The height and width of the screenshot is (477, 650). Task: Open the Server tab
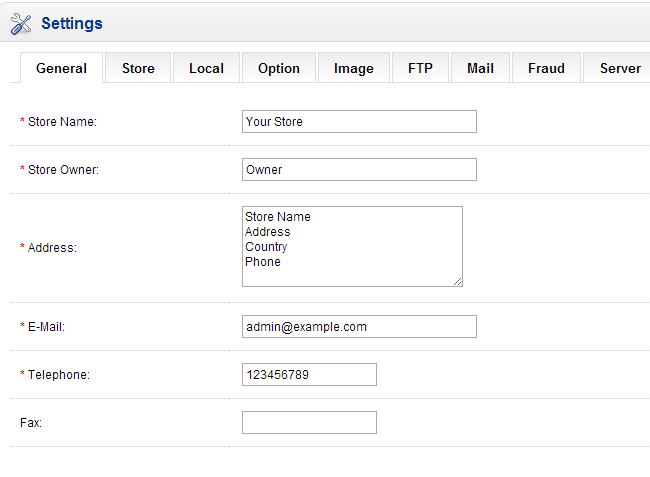(620, 68)
